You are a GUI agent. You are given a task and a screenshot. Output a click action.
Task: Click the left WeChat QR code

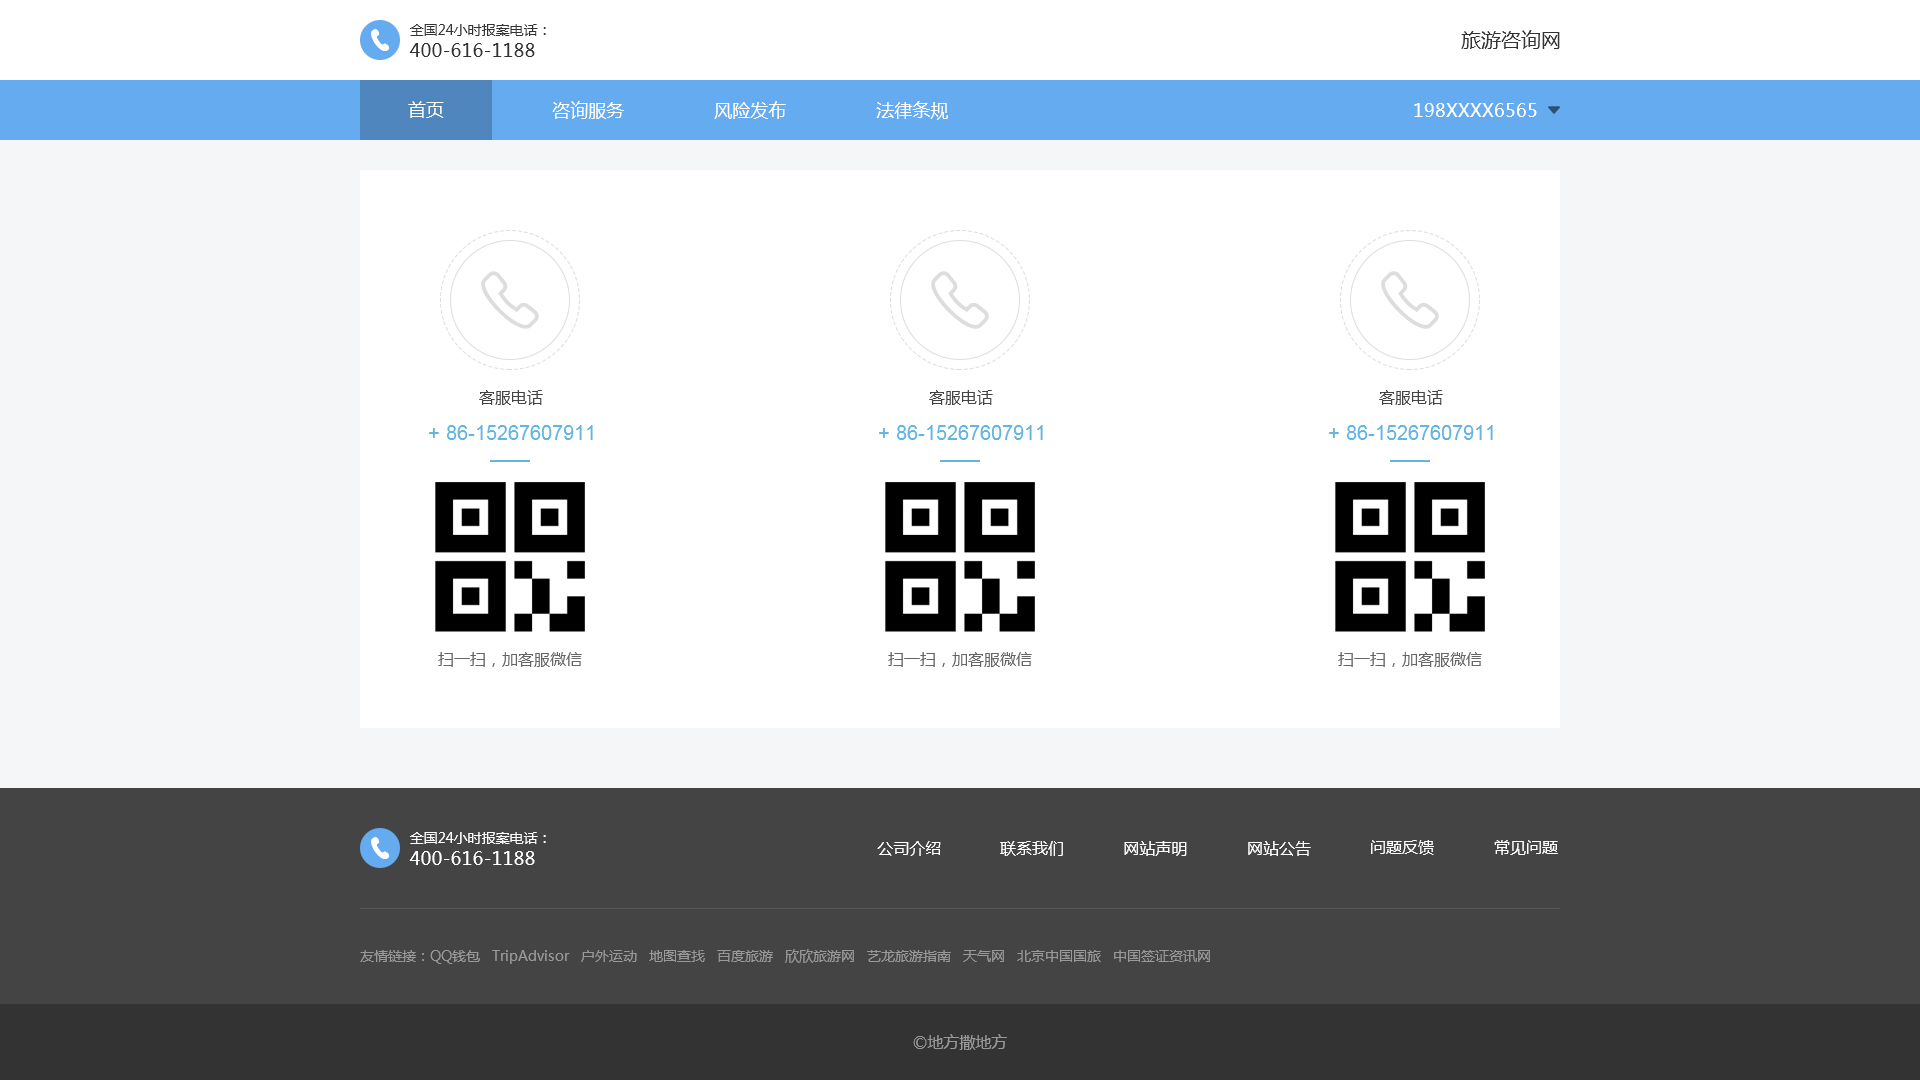(x=510, y=557)
